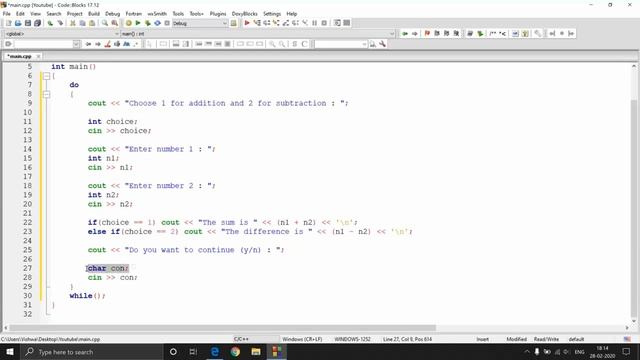Click the Open file toolbar icon

tap(18, 23)
